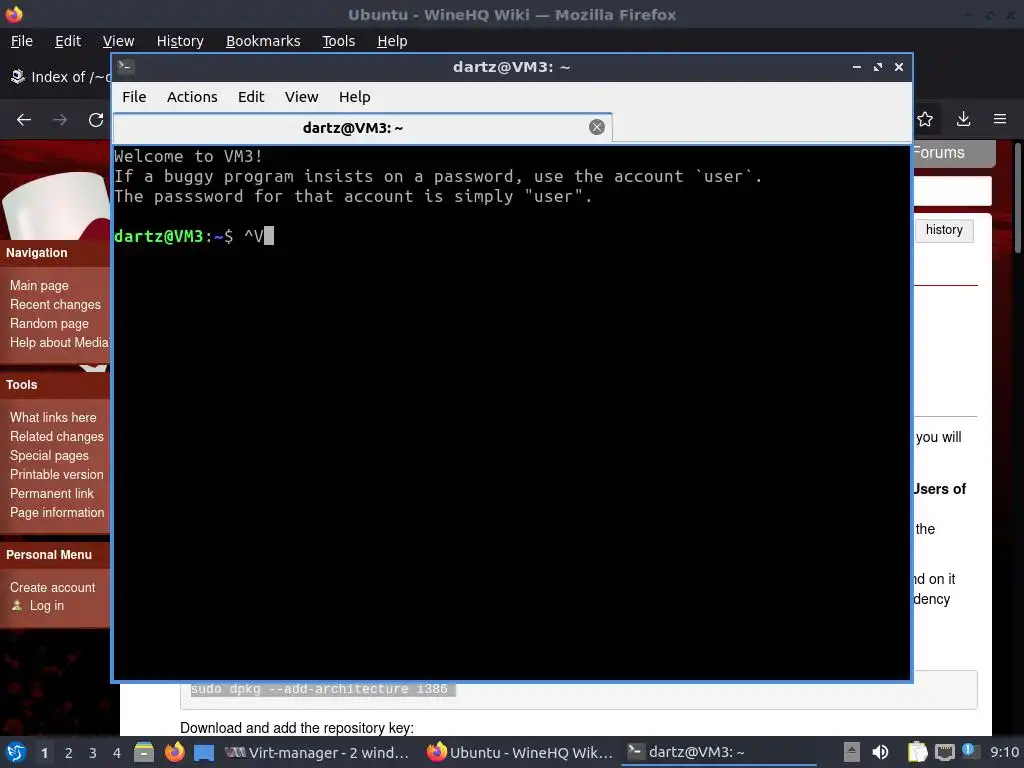This screenshot has width=1024, height=768.
Task: Open the clipboard manager tray icon
Action: point(917,752)
